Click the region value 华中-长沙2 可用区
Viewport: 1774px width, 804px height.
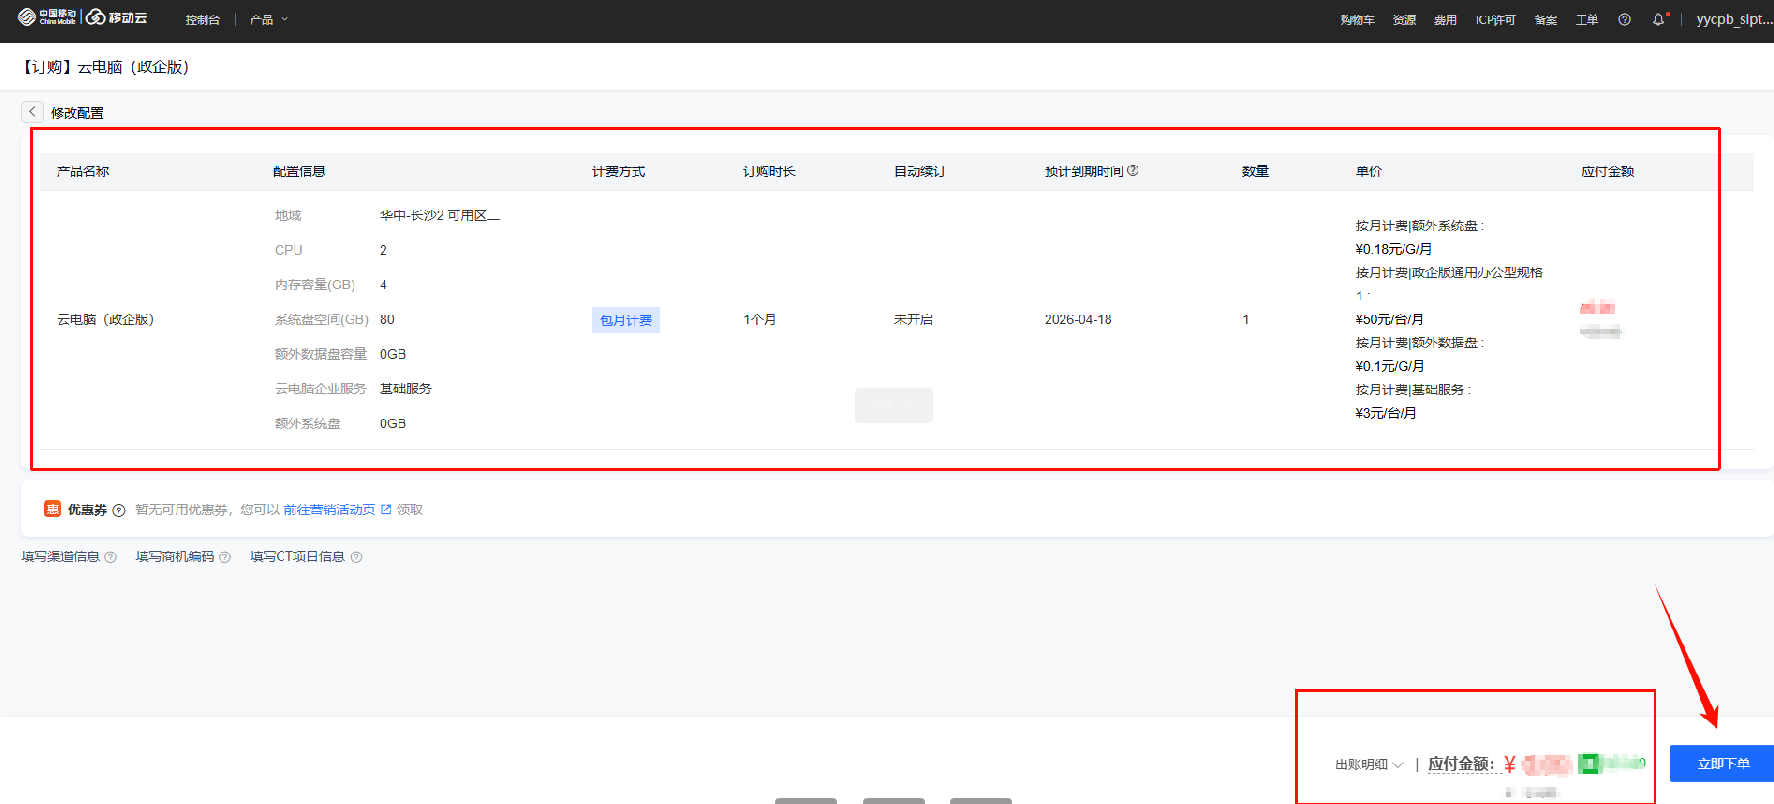point(440,216)
